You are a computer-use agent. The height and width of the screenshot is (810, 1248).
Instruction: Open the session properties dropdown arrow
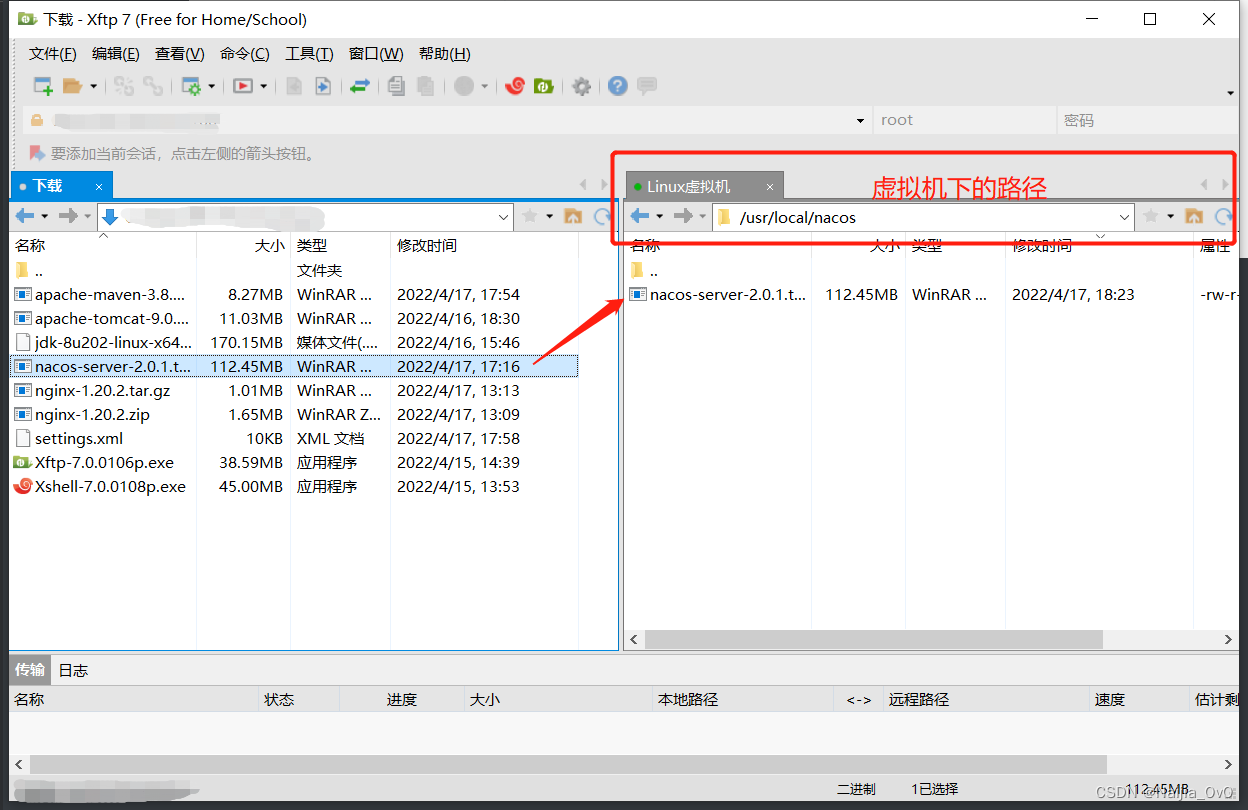click(212, 87)
